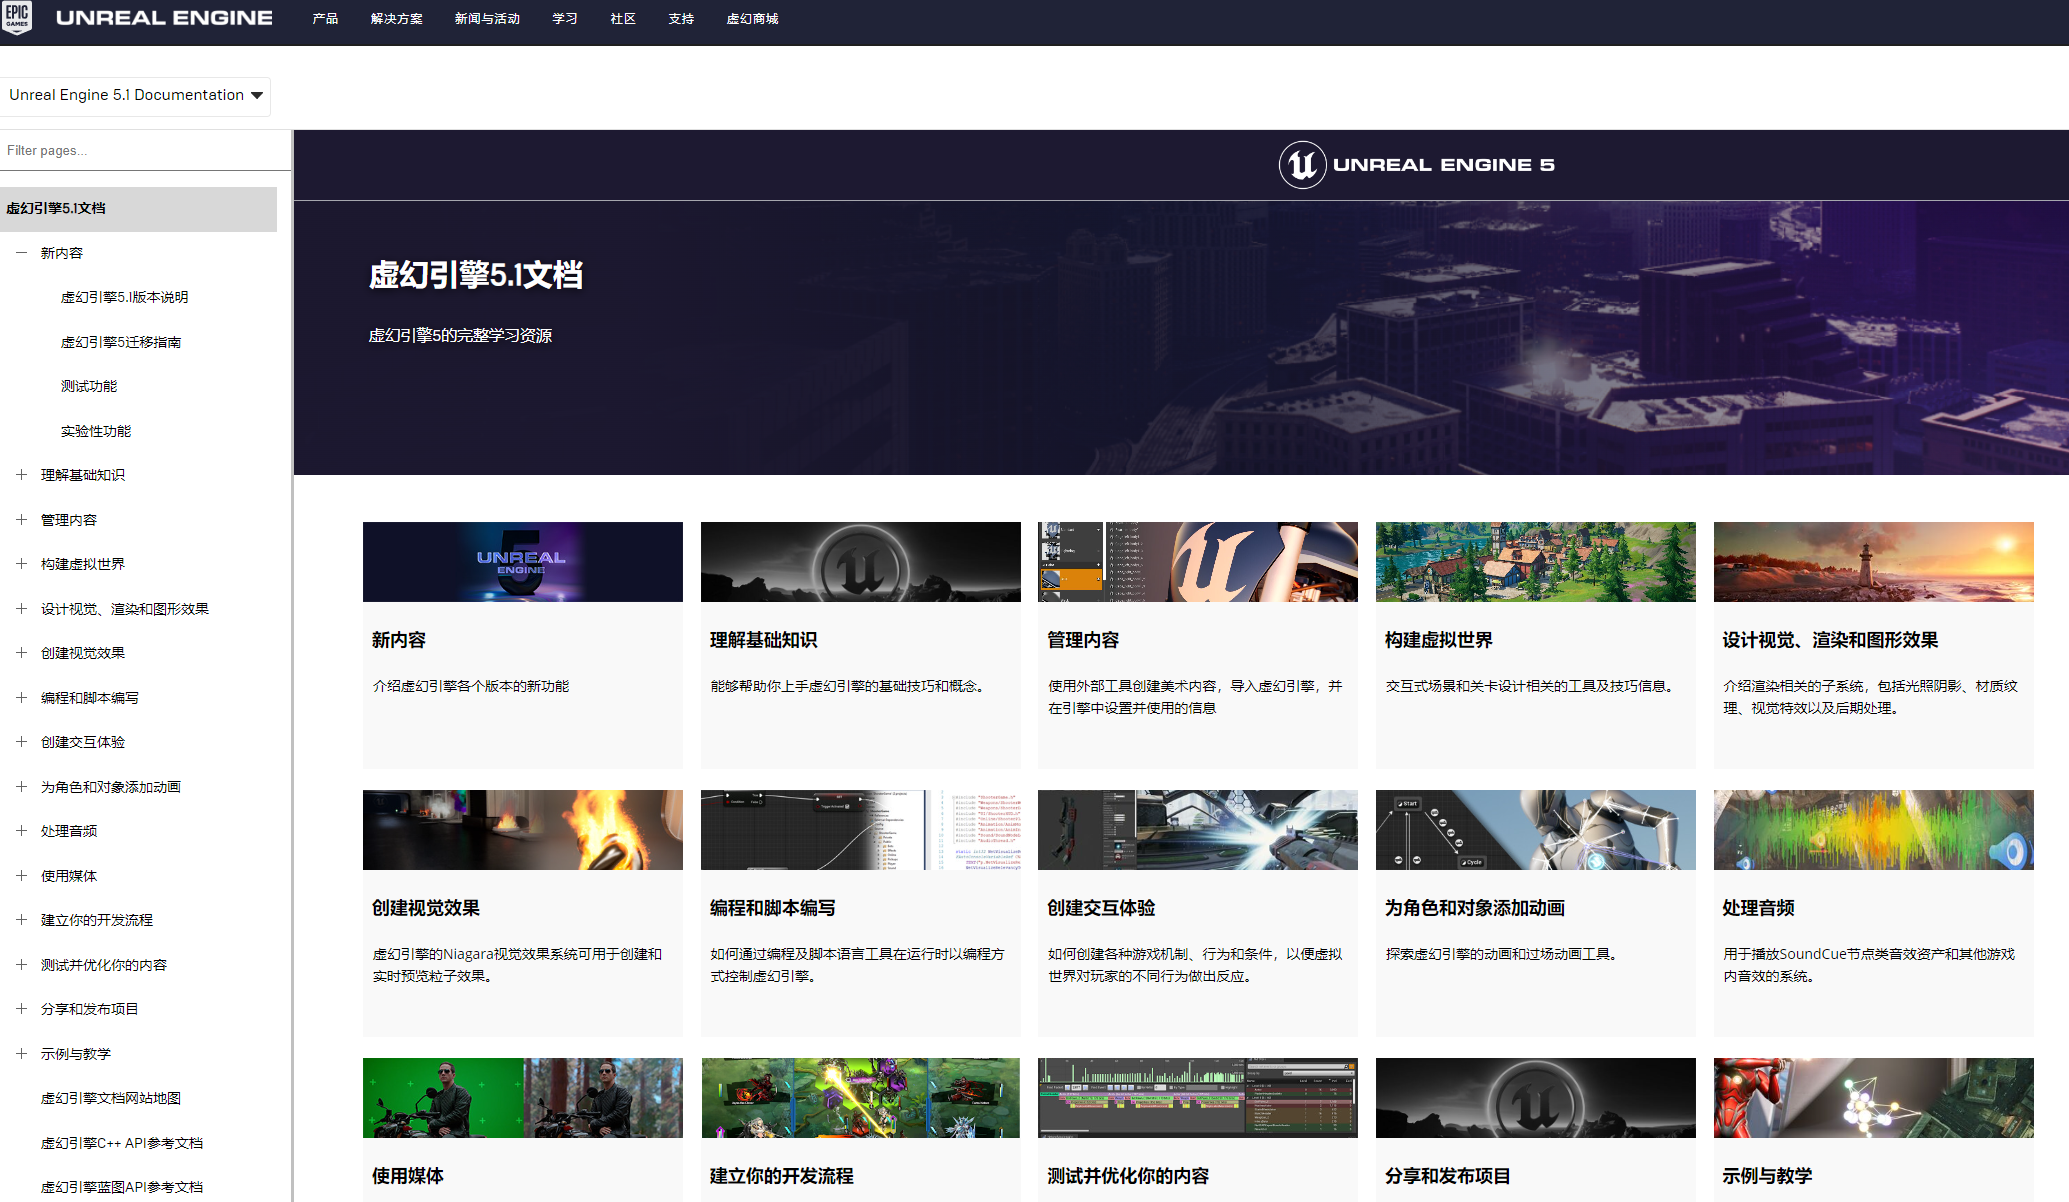Click the Unreal Engine 5 banner logo
This screenshot has width=2069, height=1202.
[1416, 165]
